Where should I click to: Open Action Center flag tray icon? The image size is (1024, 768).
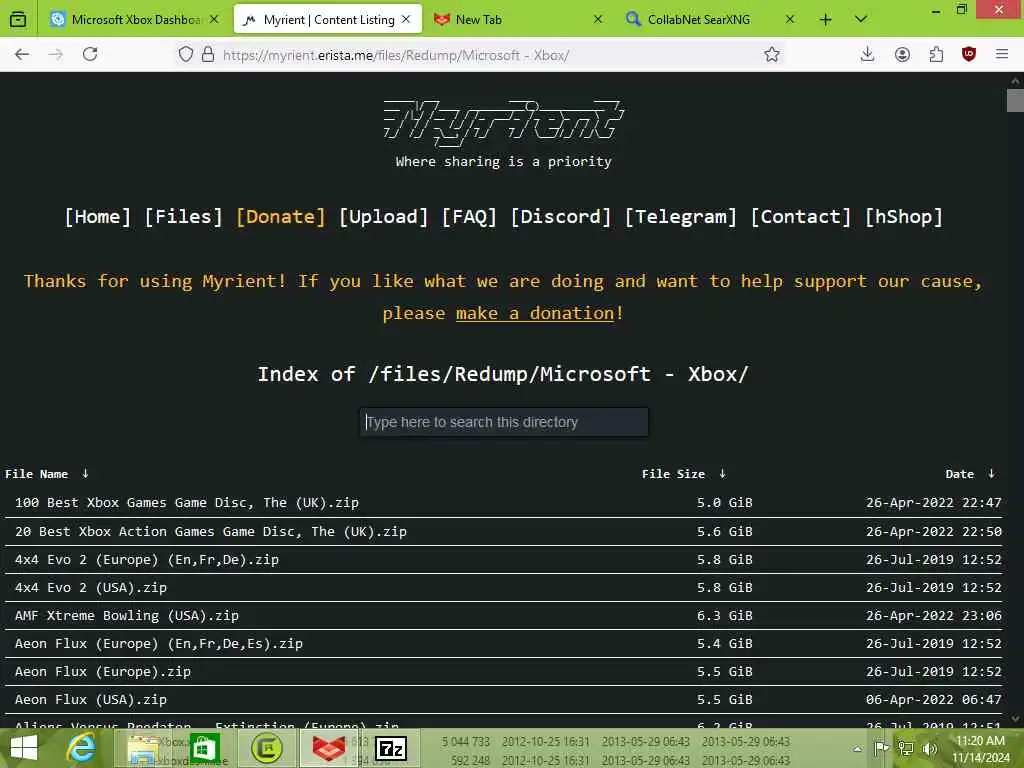(x=881, y=748)
